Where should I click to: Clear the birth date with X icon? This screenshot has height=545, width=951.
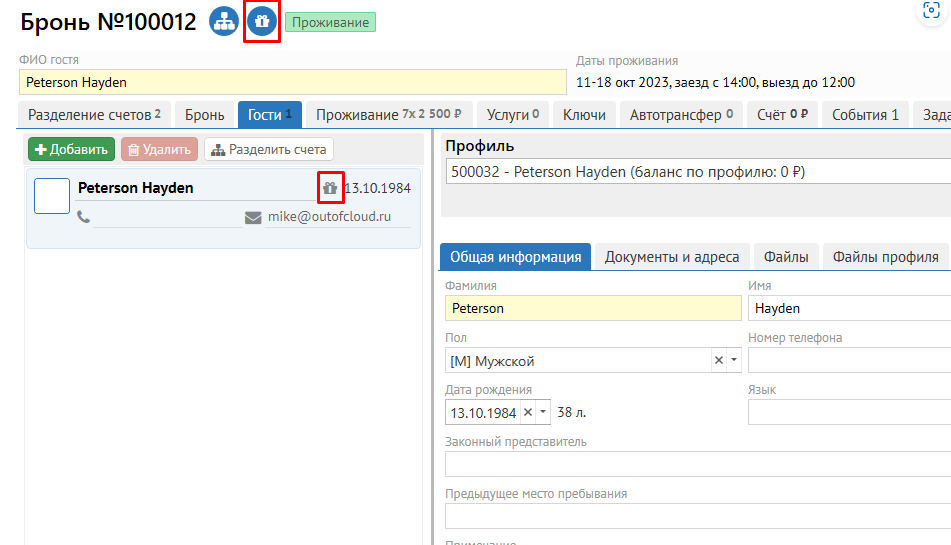point(527,412)
